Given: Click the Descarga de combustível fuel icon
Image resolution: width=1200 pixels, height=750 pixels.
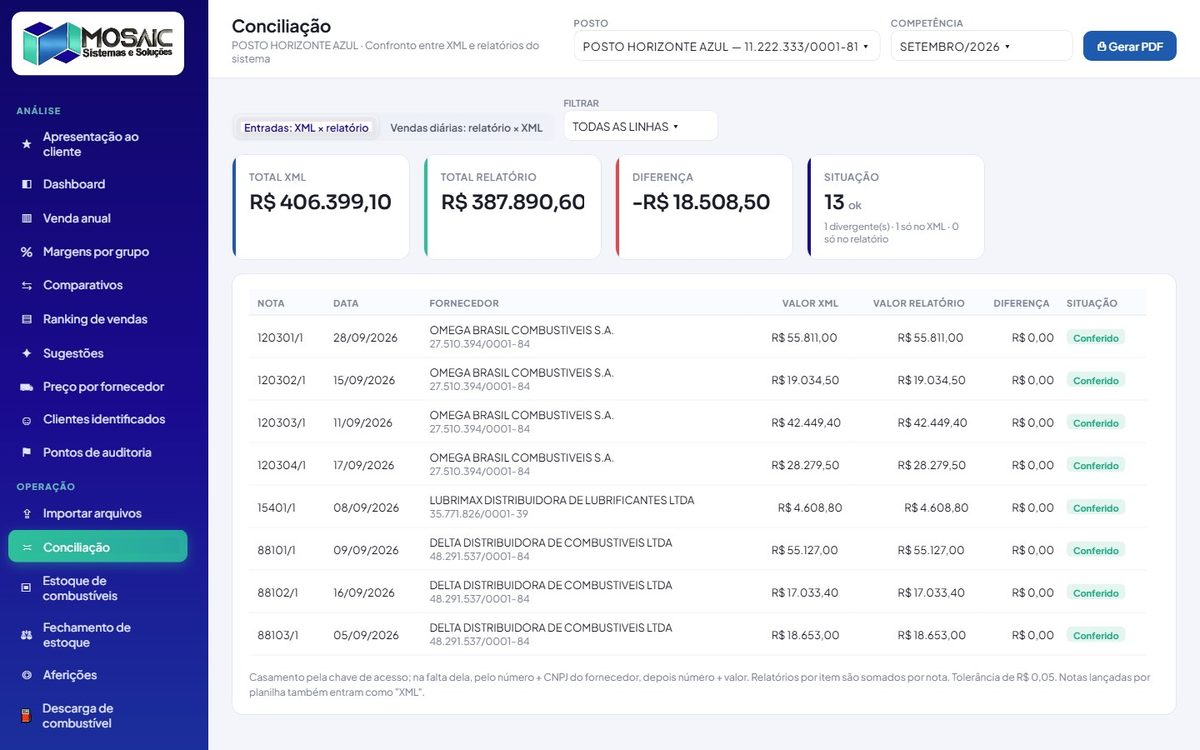Looking at the screenshot, I should click(x=27, y=716).
